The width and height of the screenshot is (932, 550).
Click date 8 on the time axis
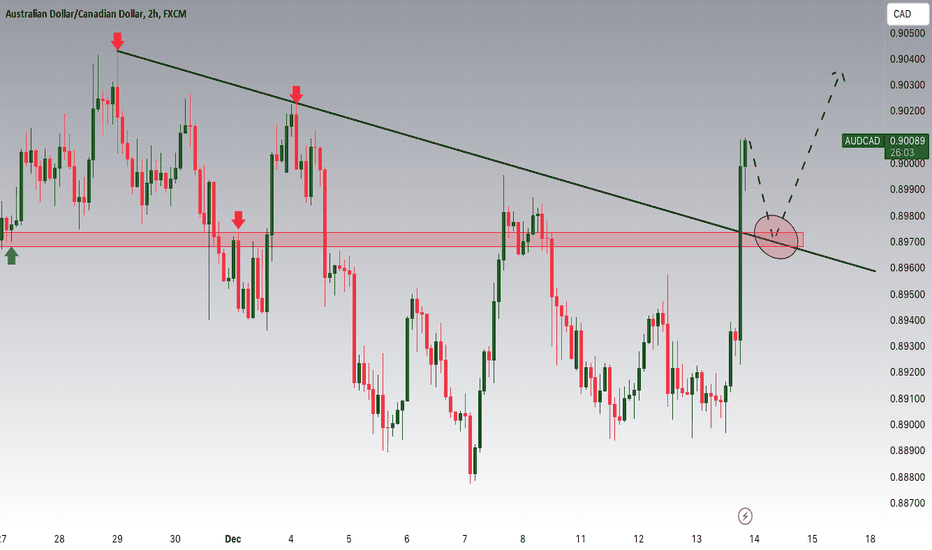(x=522, y=539)
